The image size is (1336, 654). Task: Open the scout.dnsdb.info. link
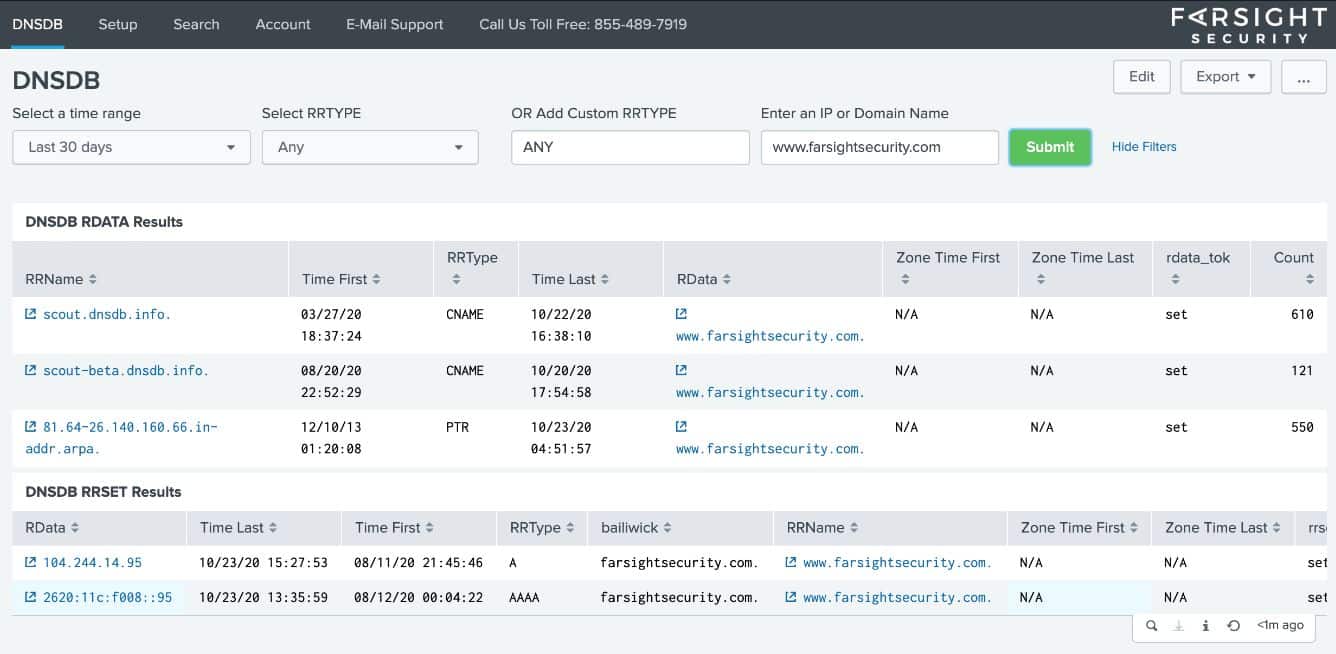107,314
